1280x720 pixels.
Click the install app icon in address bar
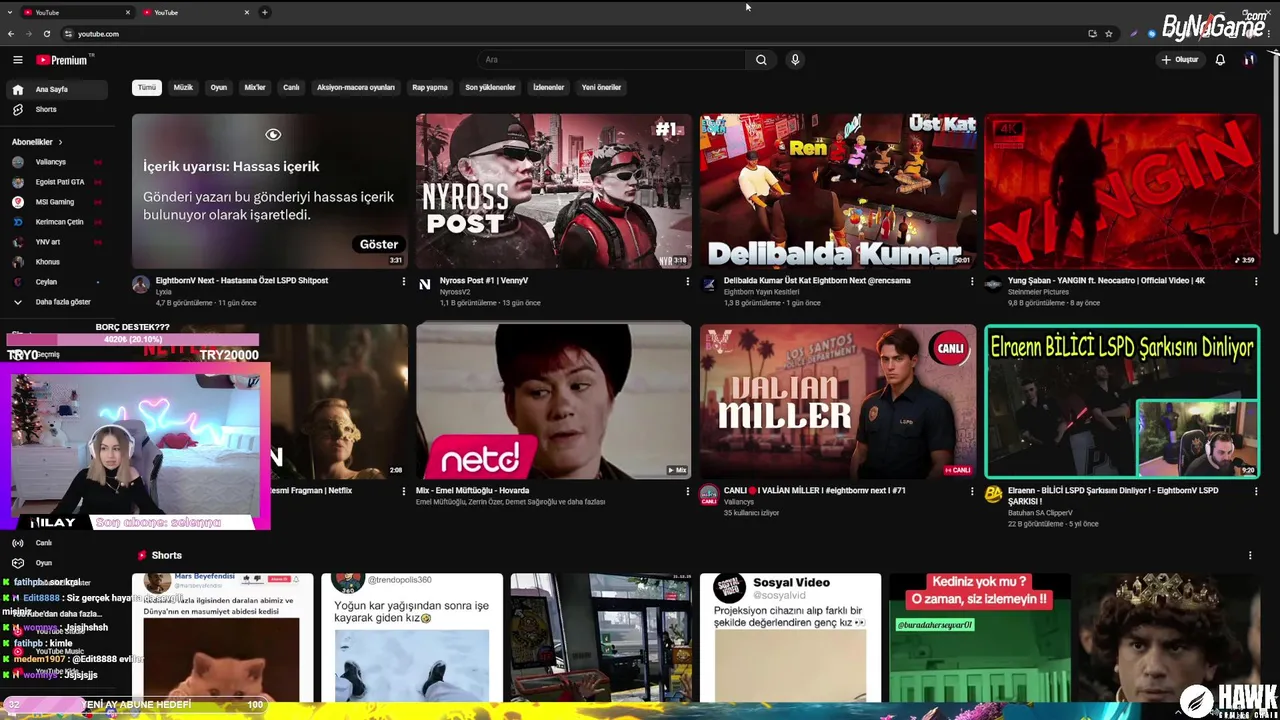click(1092, 34)
